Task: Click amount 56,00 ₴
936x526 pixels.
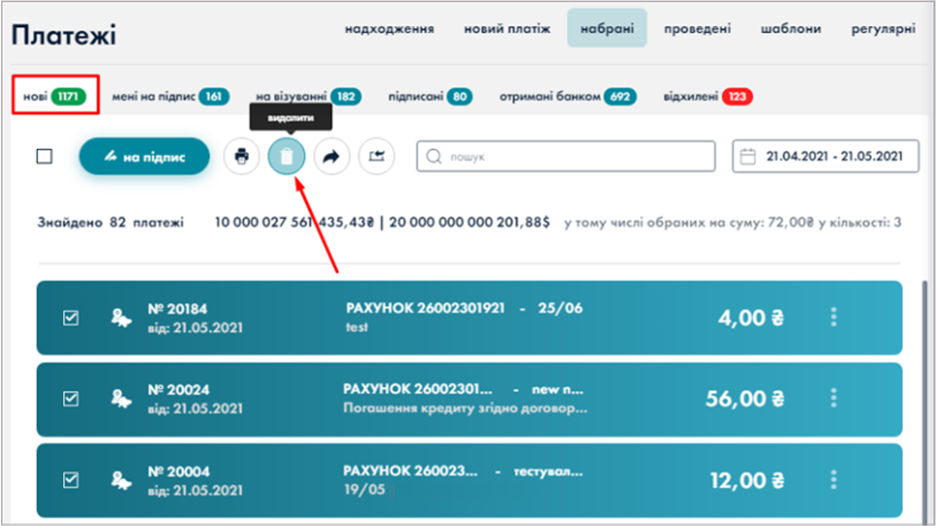Action: (x=744, y=398)
